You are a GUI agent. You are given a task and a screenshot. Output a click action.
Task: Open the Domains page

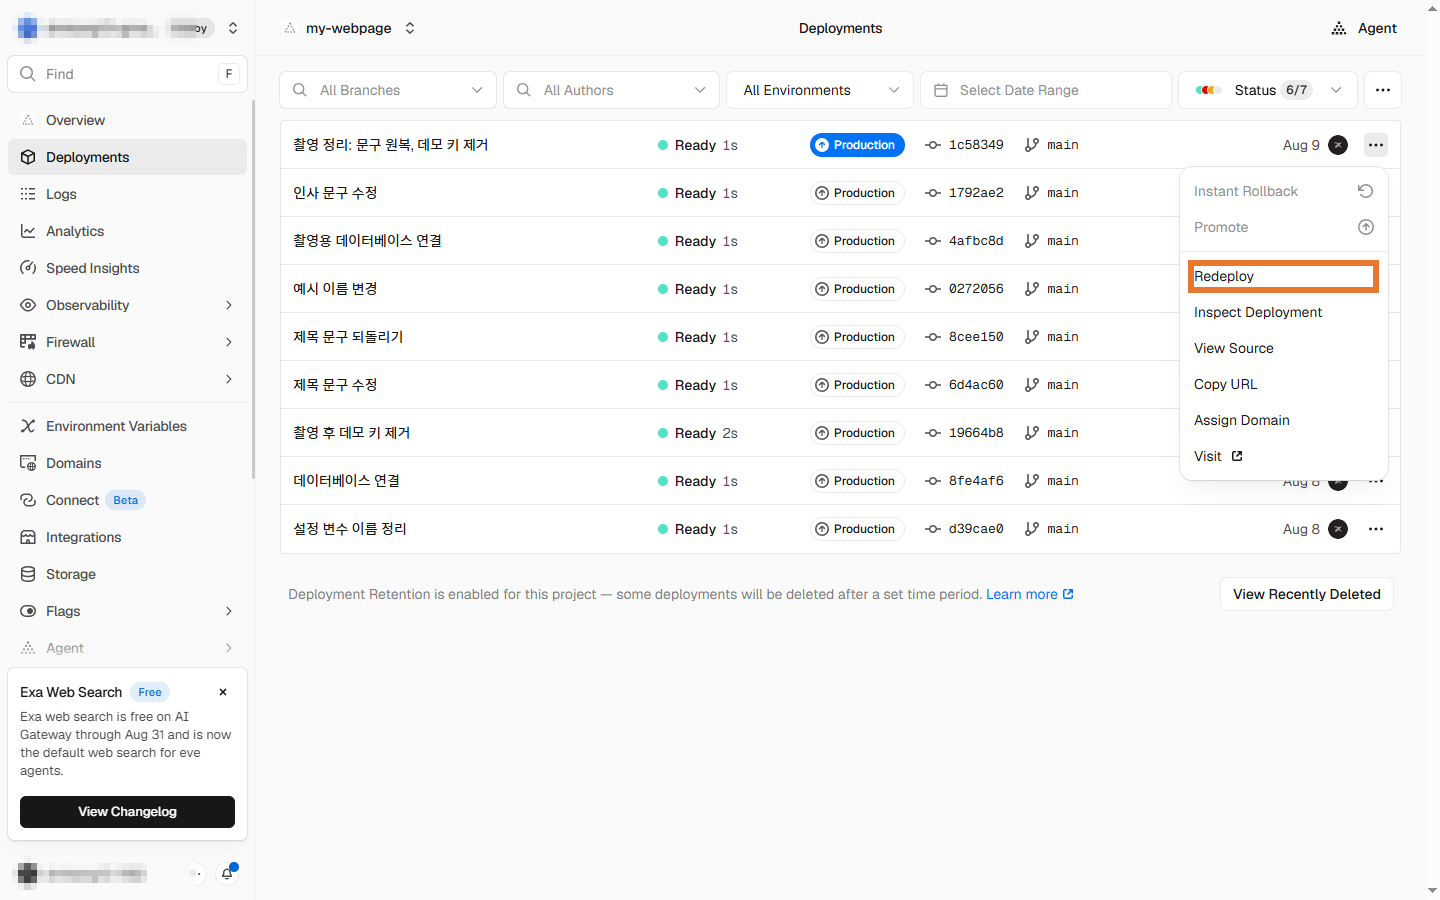click(127, 463)
